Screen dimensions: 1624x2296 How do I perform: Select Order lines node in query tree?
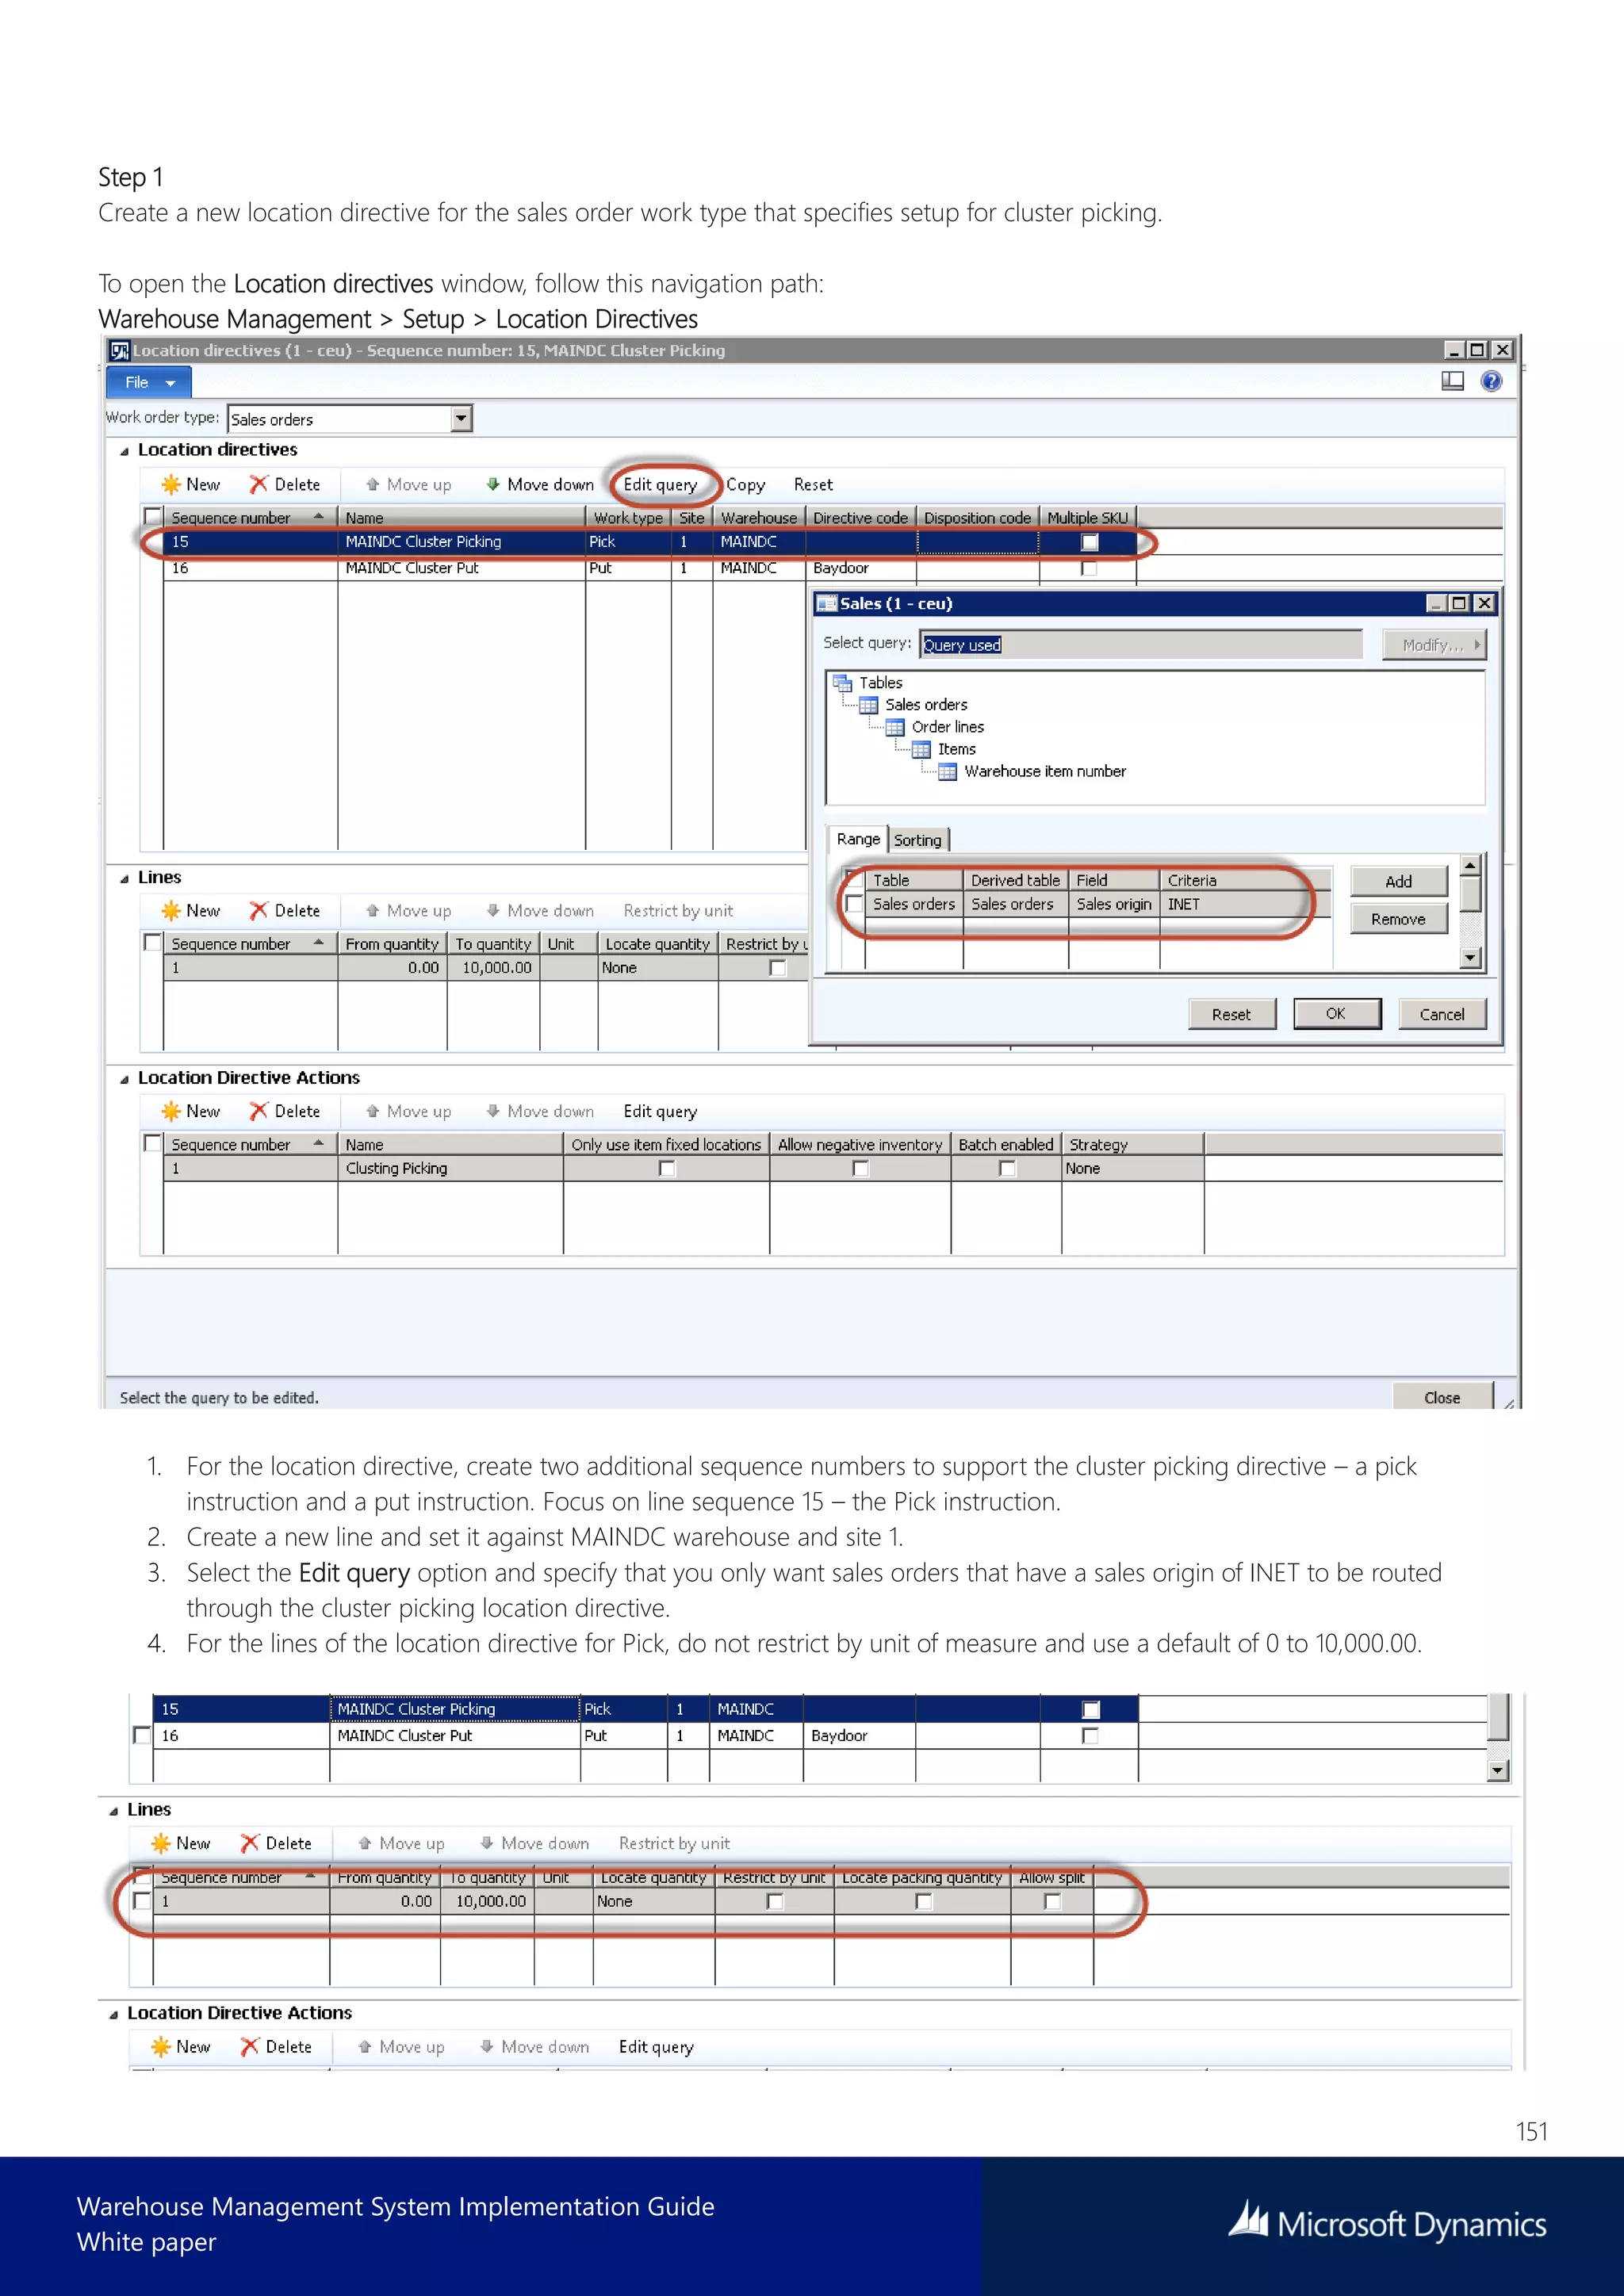[947, 727]
